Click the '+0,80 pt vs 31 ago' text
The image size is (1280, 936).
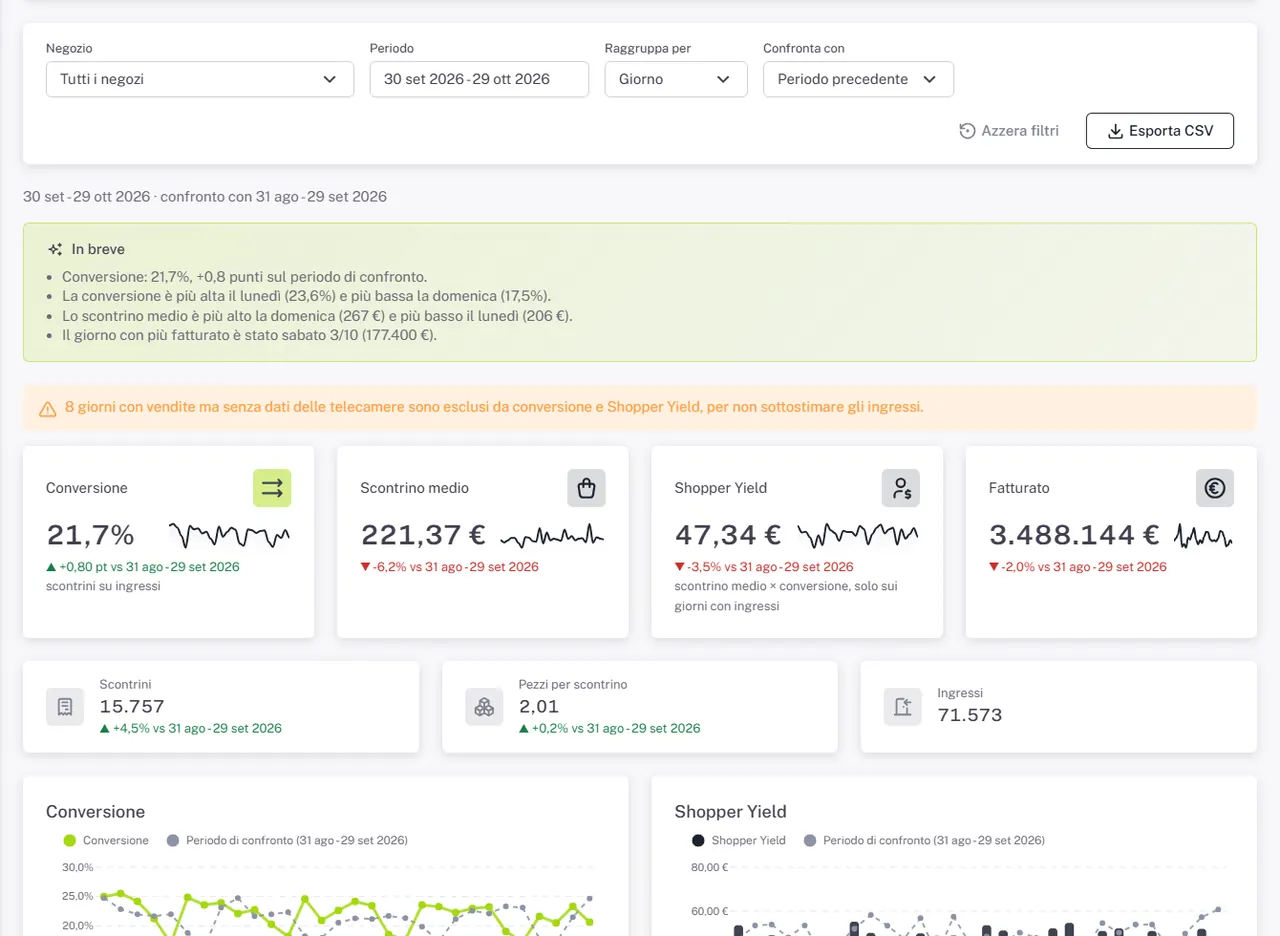pyautogui.click(x=143, y=567)
